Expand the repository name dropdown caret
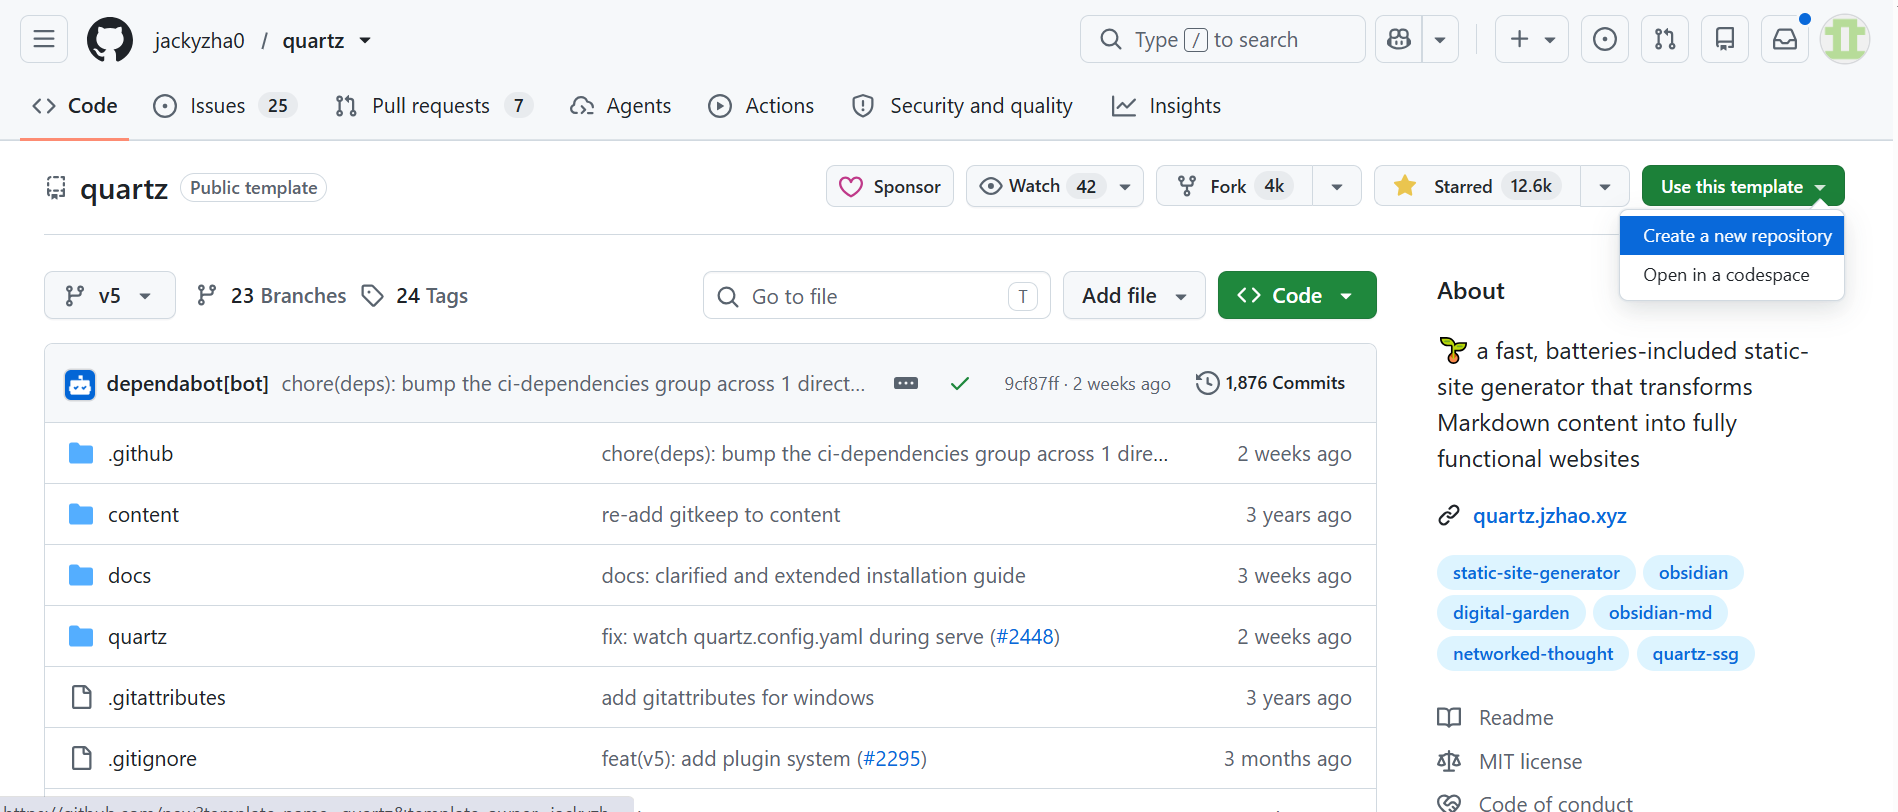This screenshot has width=1898, height=812. click(x=365, y=40)
